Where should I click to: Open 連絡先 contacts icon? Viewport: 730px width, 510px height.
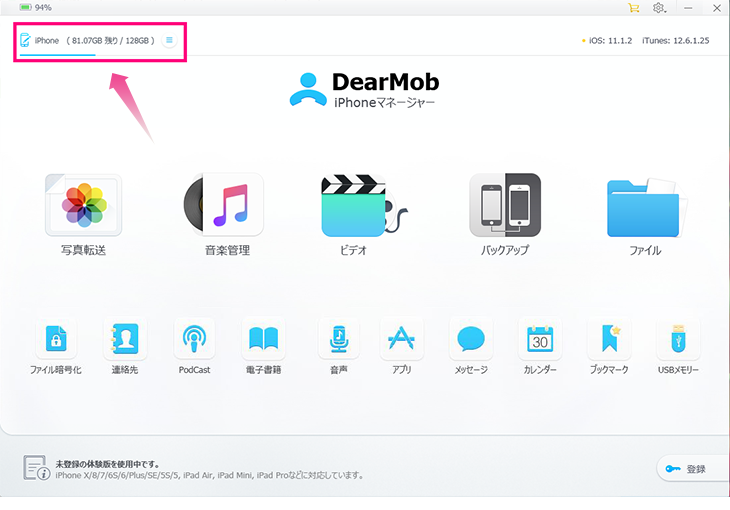click(x=125, y=339)
